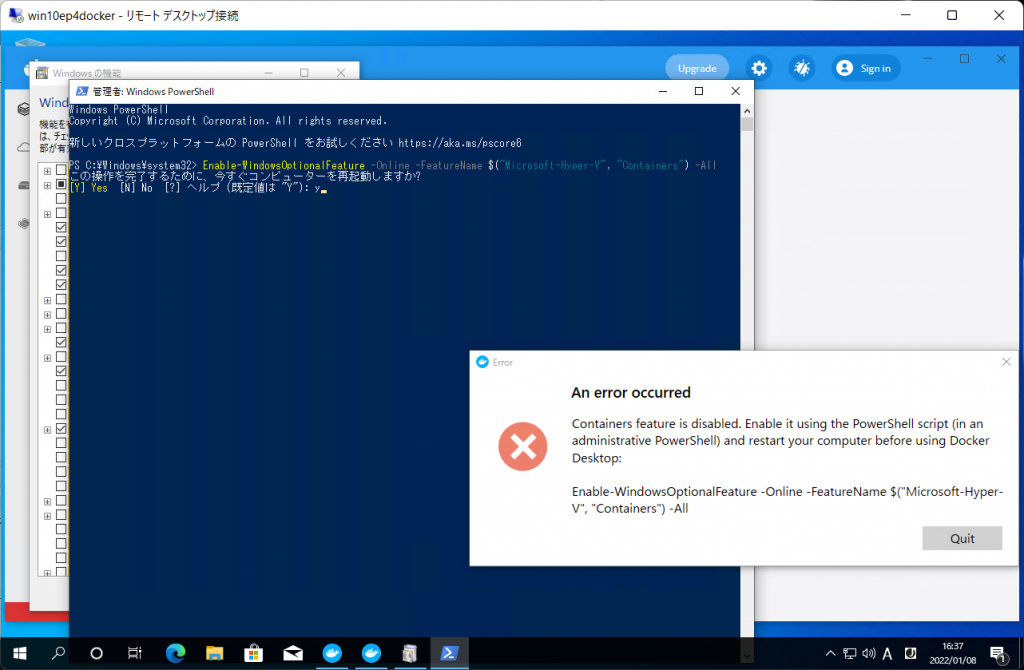Click the aka.ms/pscore6 URL in PowerShell

point(460,143)
